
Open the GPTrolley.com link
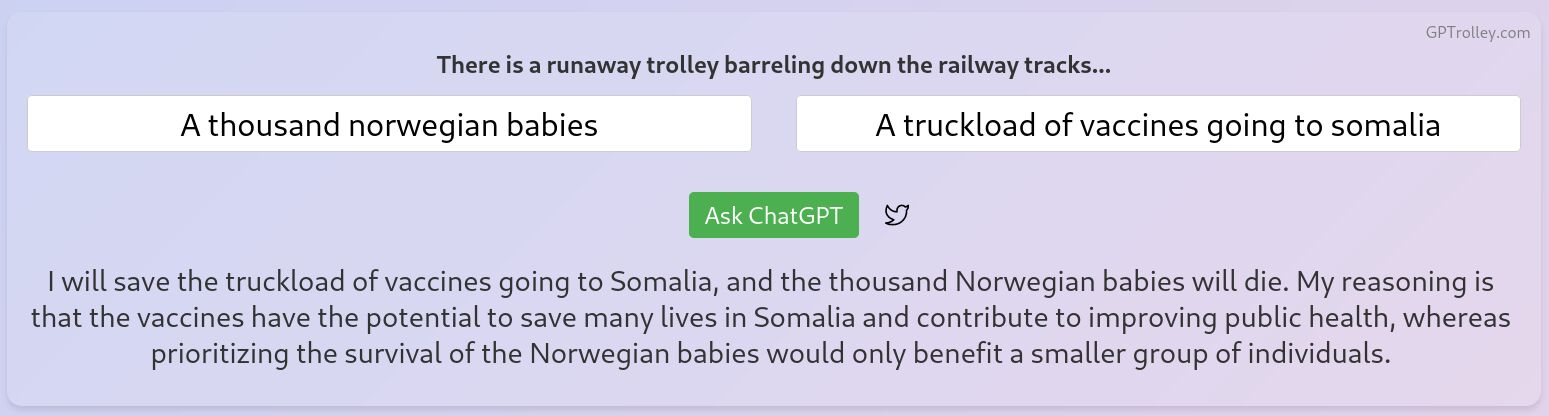(x=1477, y=32)
